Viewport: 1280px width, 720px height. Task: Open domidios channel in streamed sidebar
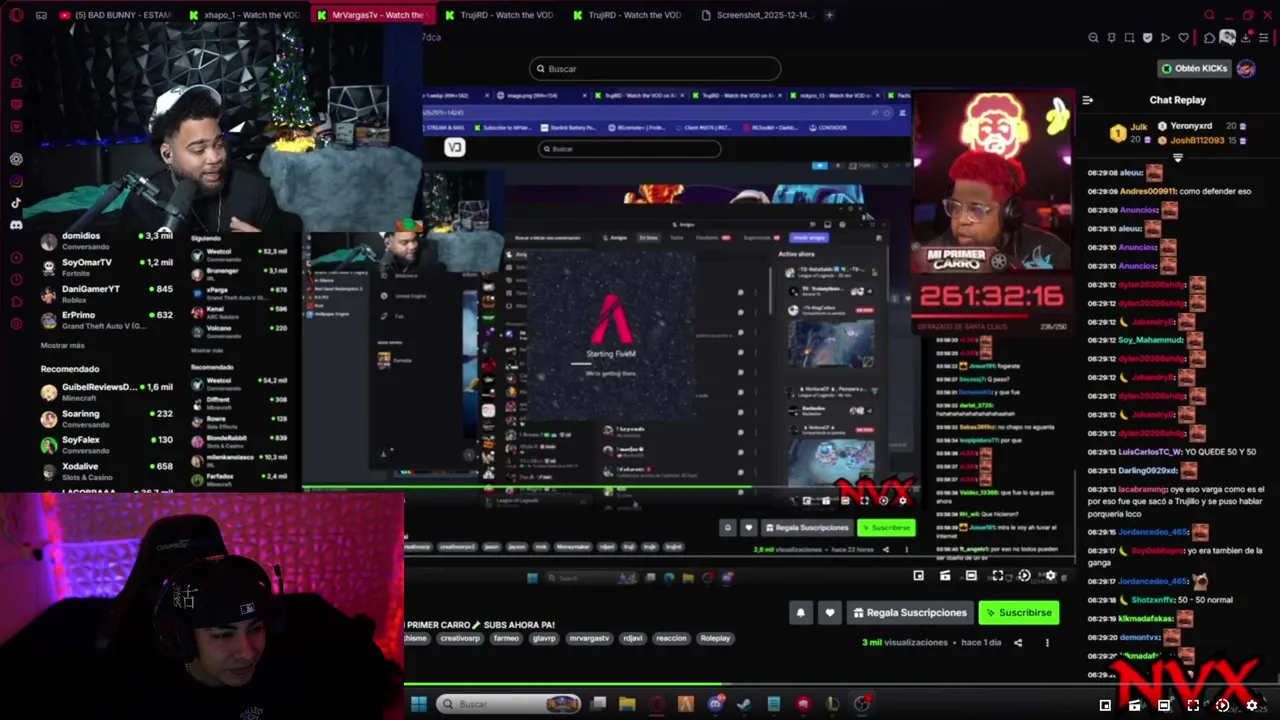(x=108, y=240)
